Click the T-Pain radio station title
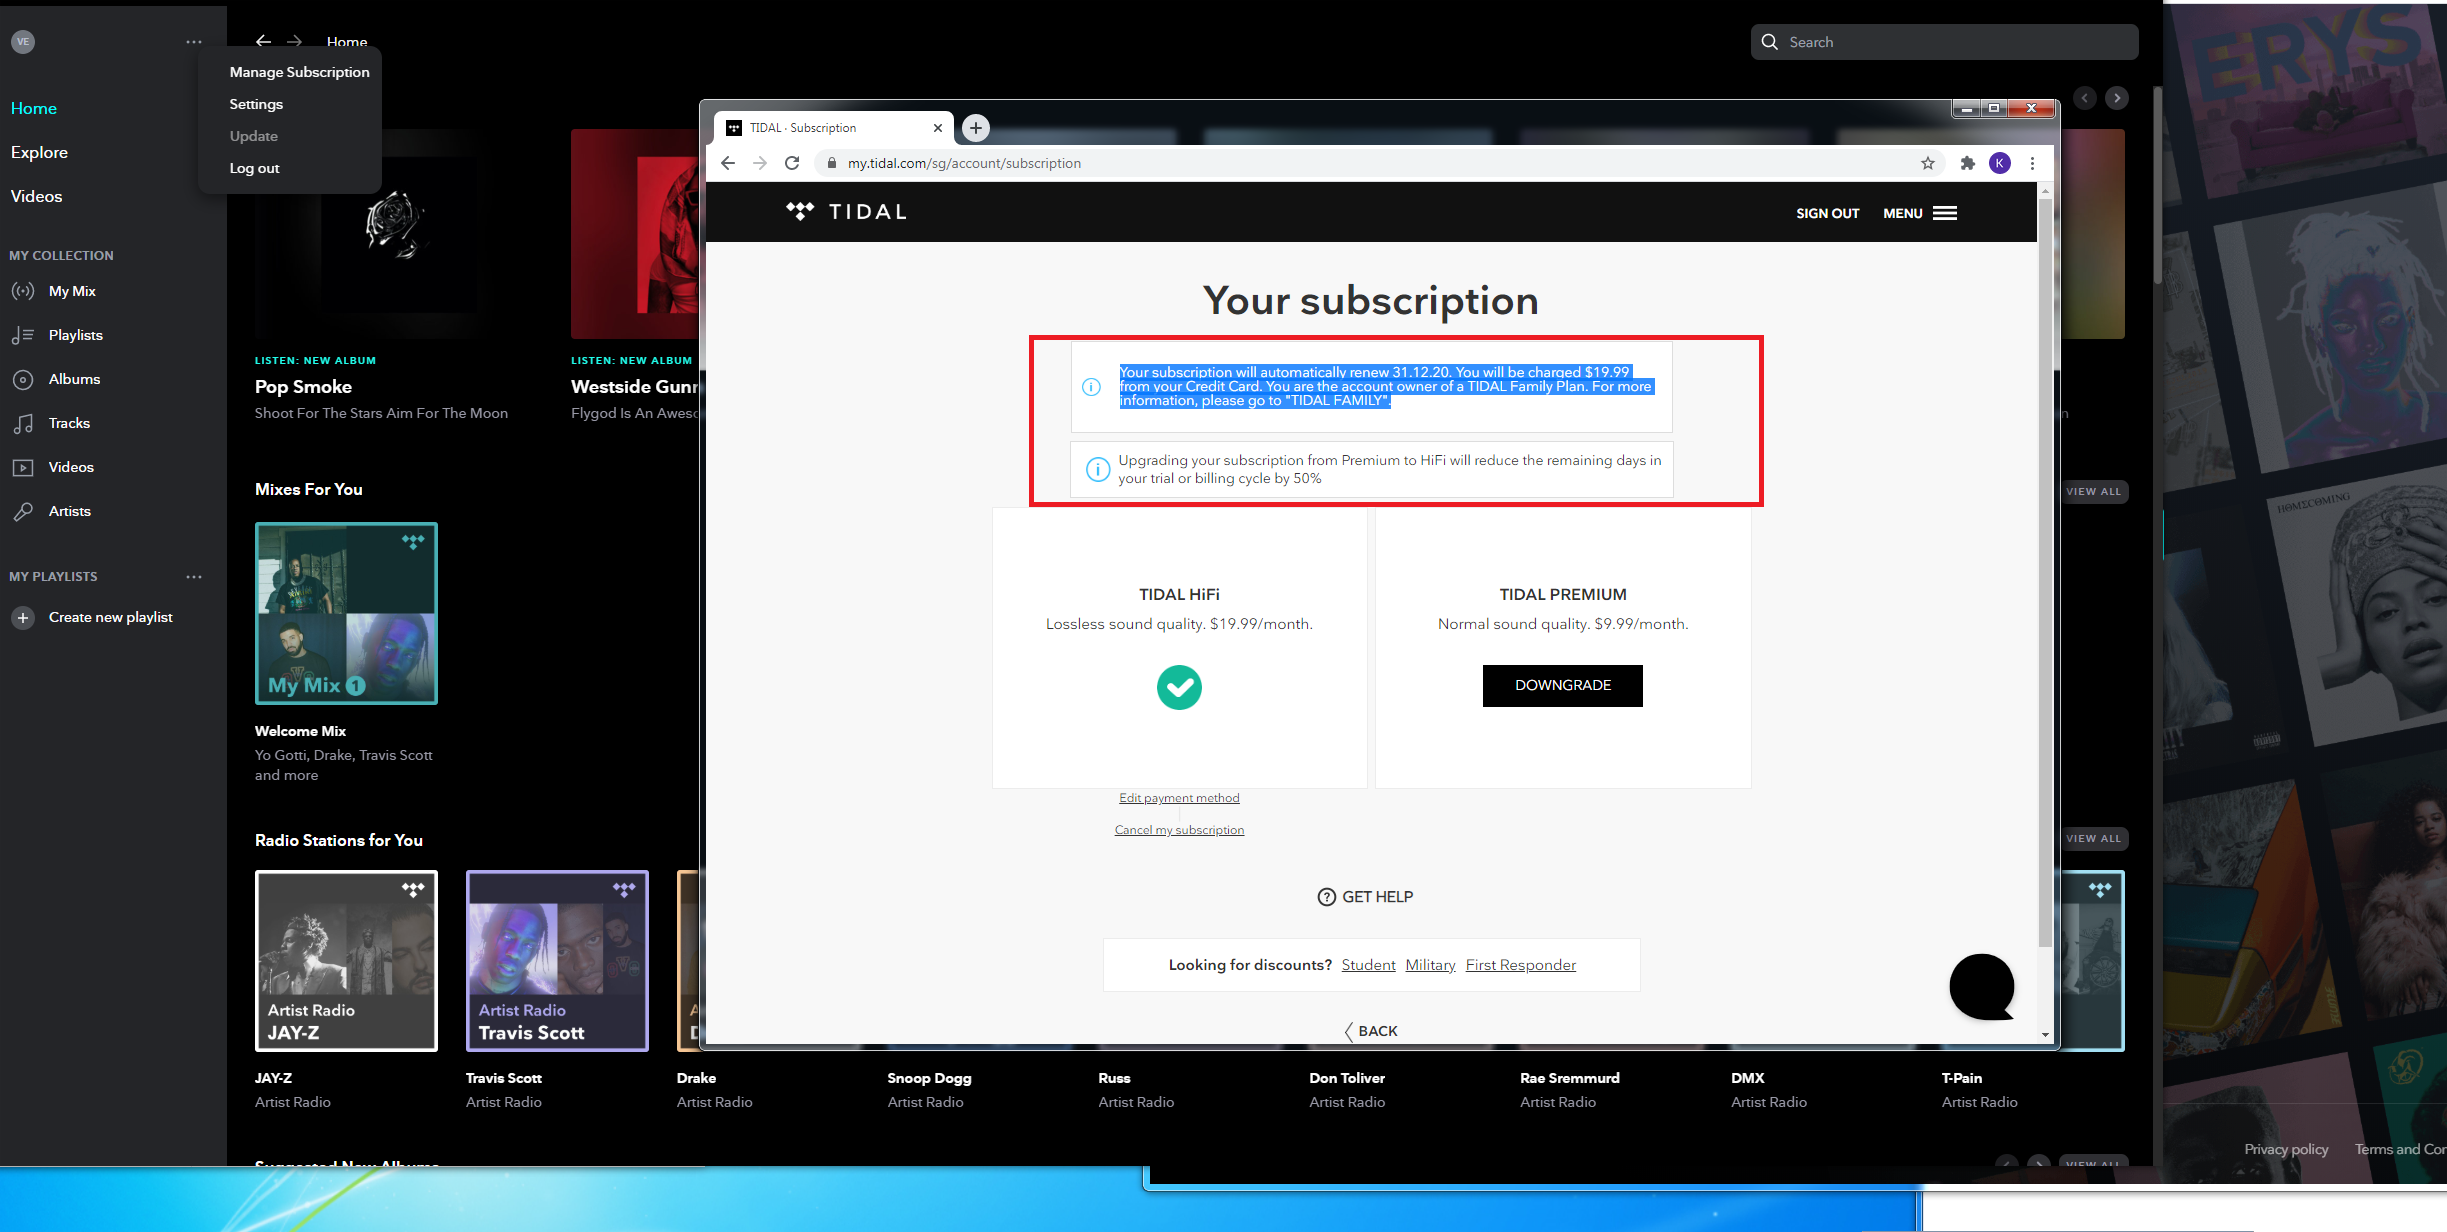The width and height of the screenshot is (2447, 1232). (1961, 1078)
